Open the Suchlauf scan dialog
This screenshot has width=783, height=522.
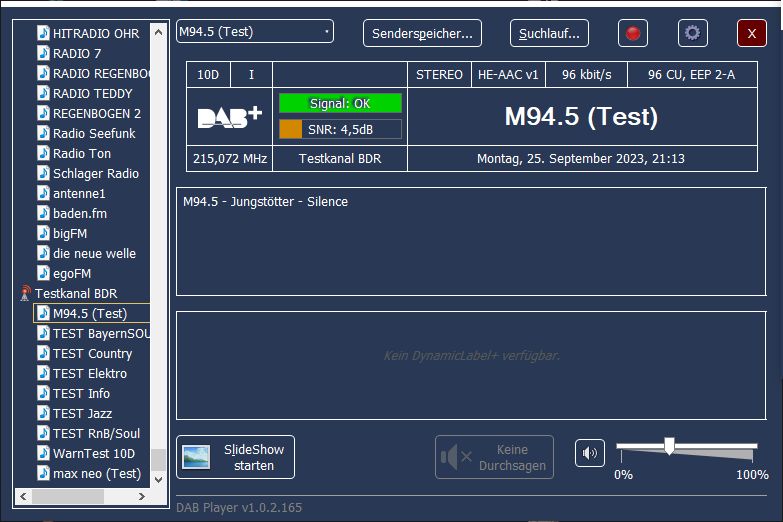point(549,33)
